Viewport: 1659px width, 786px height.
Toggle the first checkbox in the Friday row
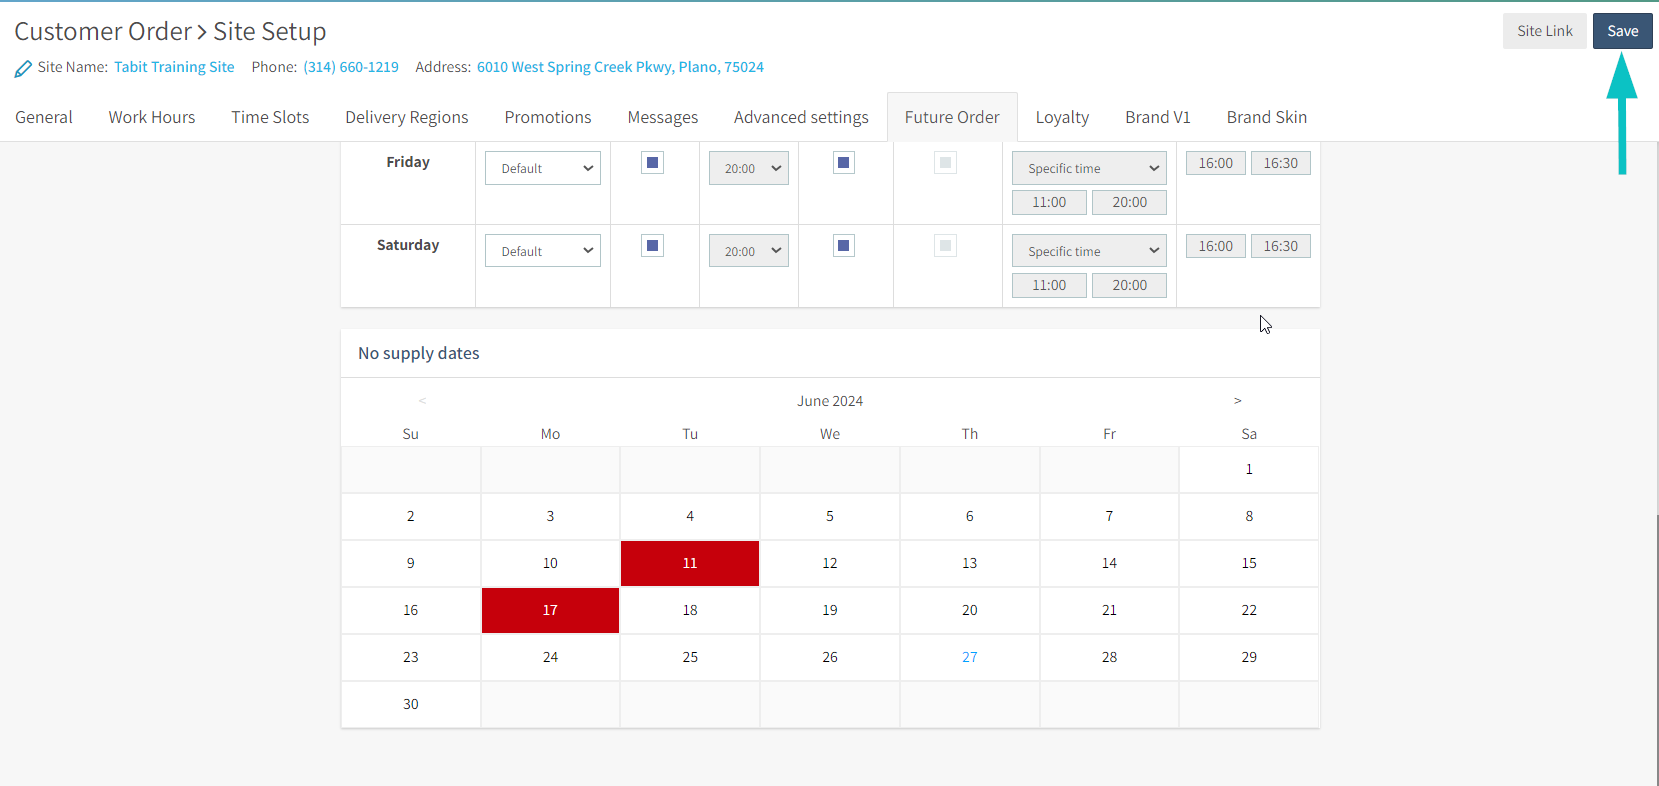[652, 162]
